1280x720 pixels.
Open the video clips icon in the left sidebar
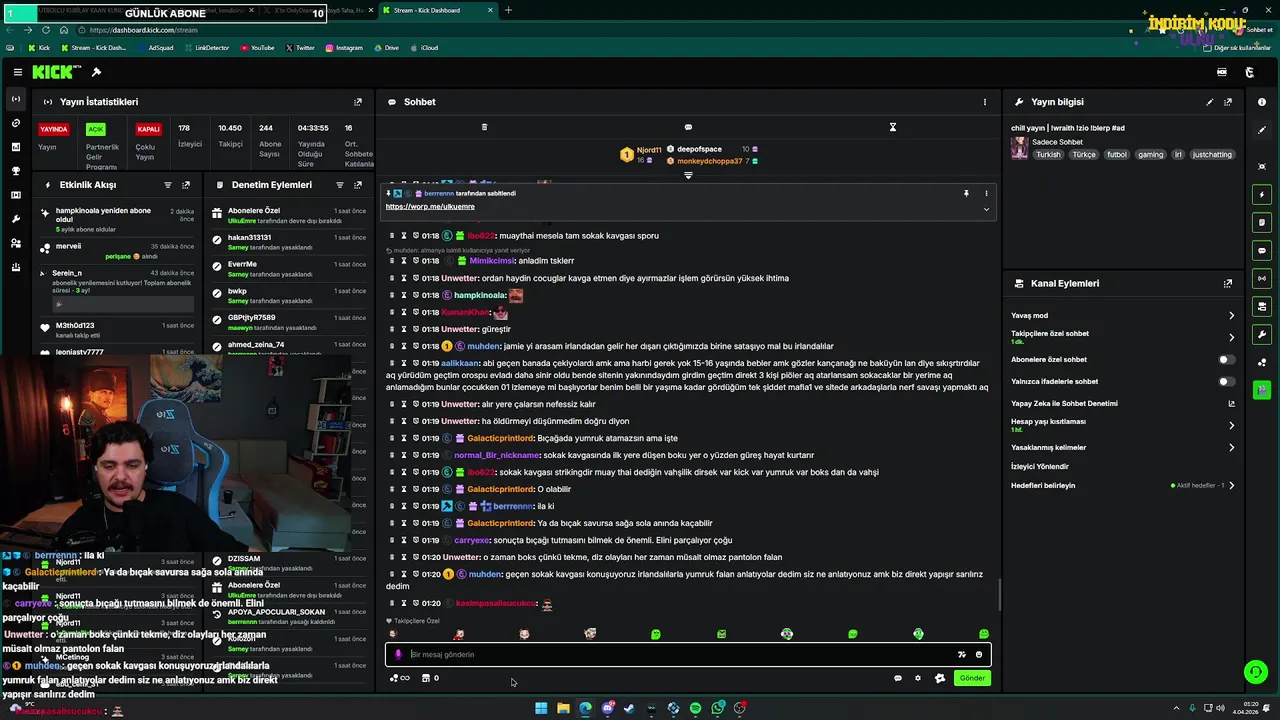(16, 195)
